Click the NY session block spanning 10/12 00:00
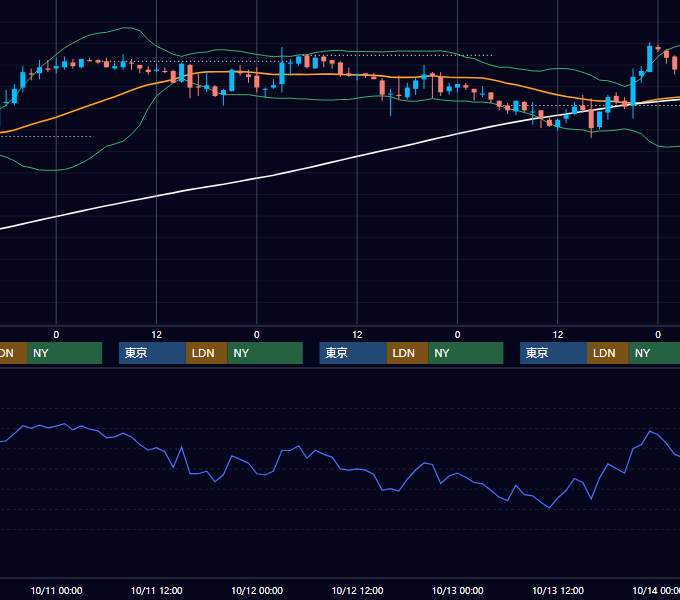680x600 pixels. click(x=265, y=353)
